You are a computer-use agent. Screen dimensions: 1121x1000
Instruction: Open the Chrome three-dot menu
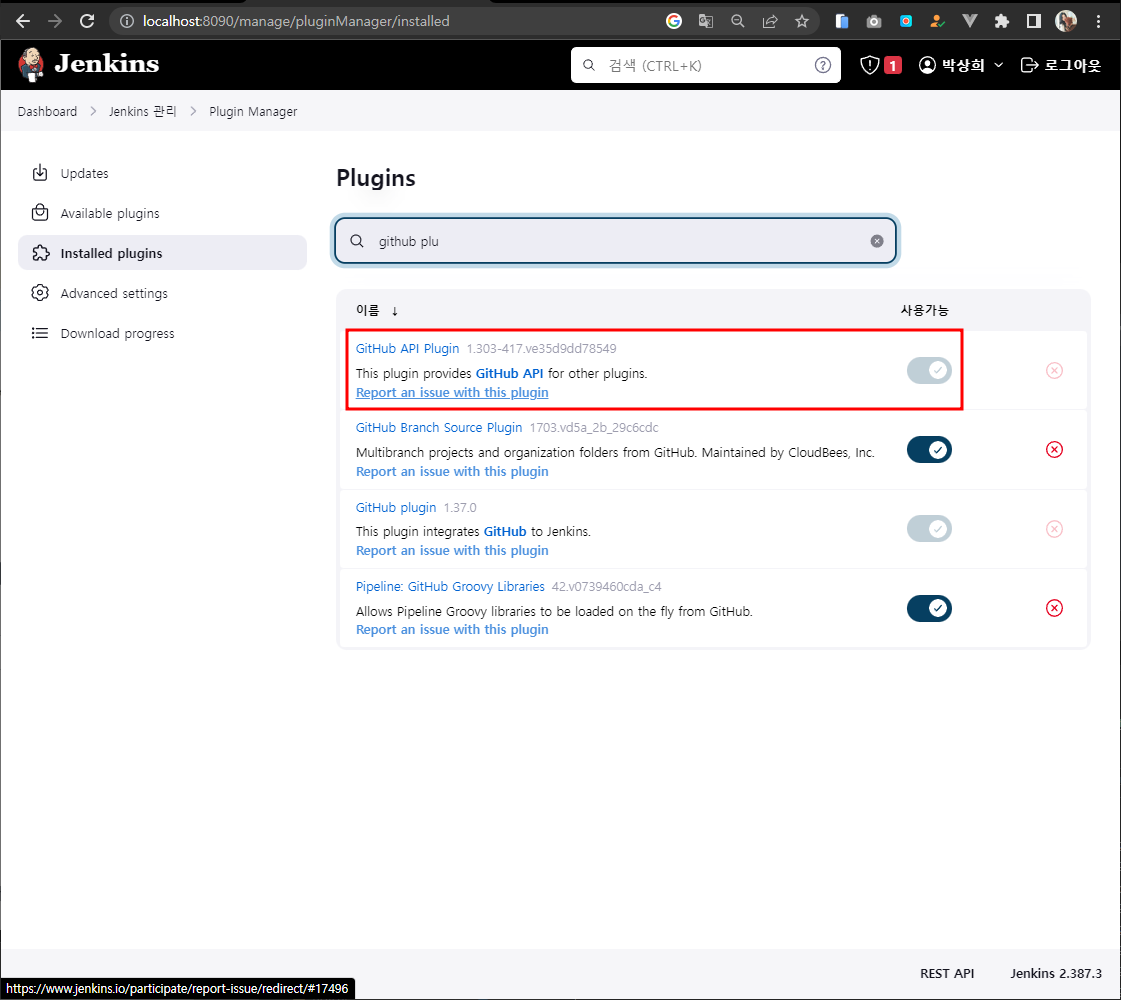(1099, 21)
